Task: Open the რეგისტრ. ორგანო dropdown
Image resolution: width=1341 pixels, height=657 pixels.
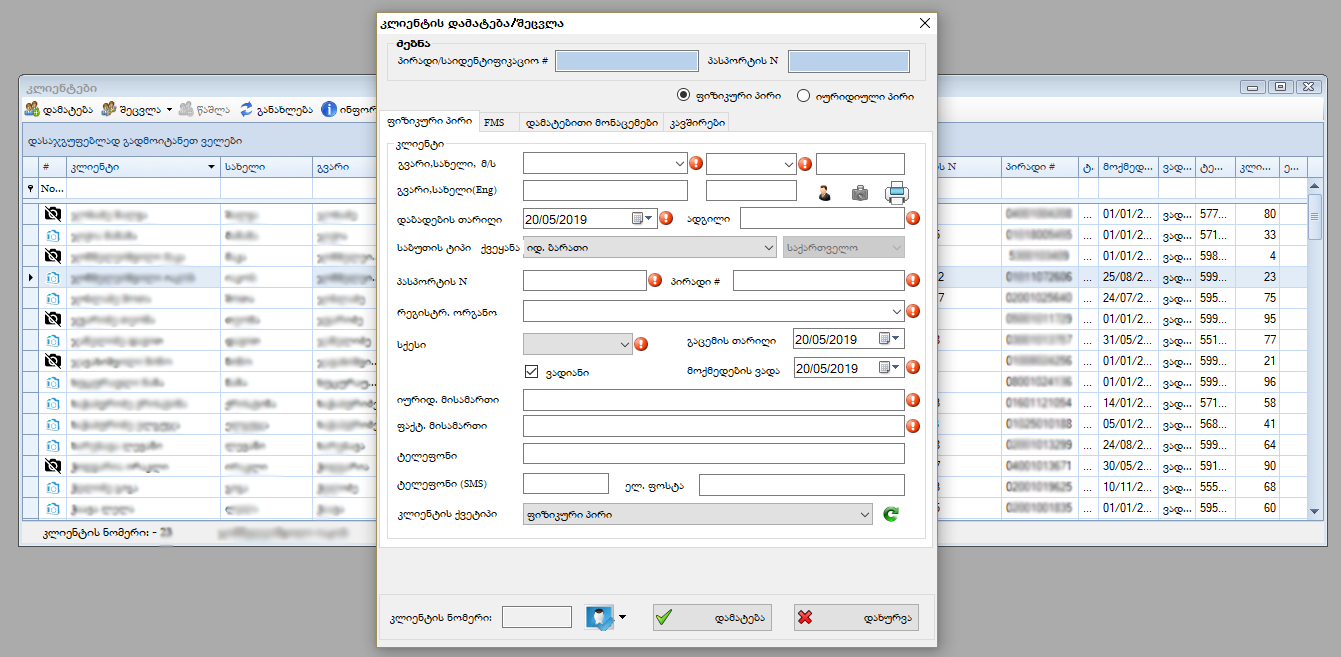Action: pyautogui.click(x=895, y=311)
